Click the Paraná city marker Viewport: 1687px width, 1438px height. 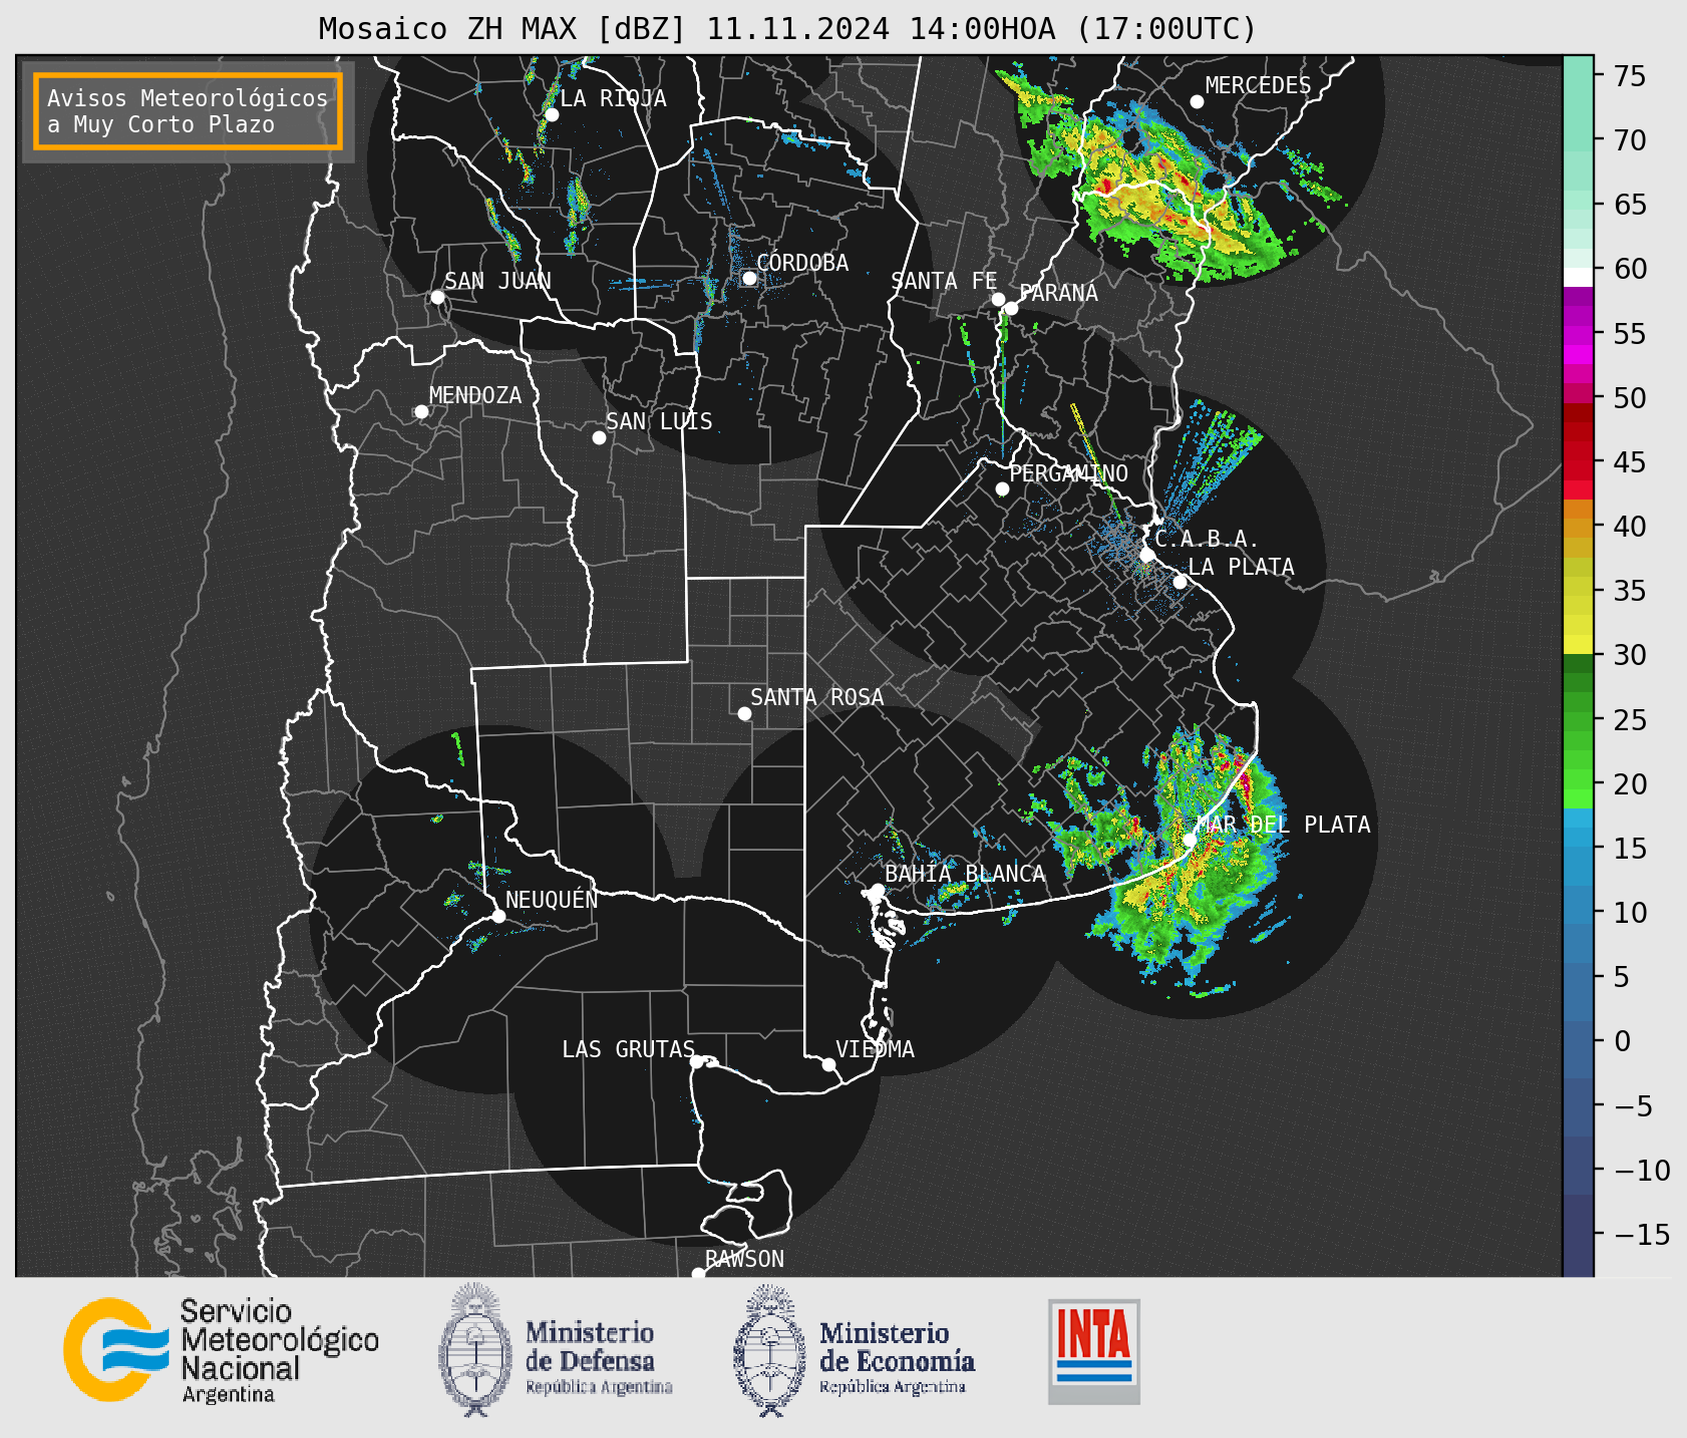click(x=1011, y=308)
